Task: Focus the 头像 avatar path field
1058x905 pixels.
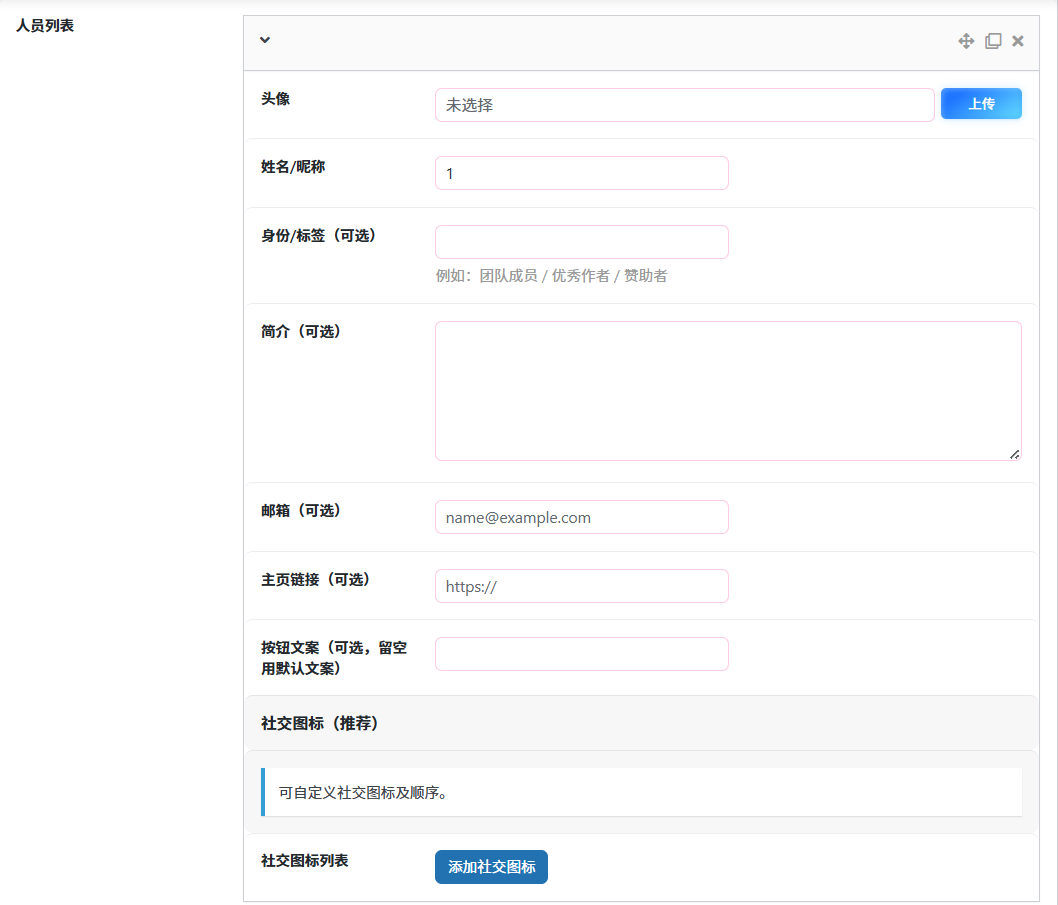Action: tap(684, 105)
